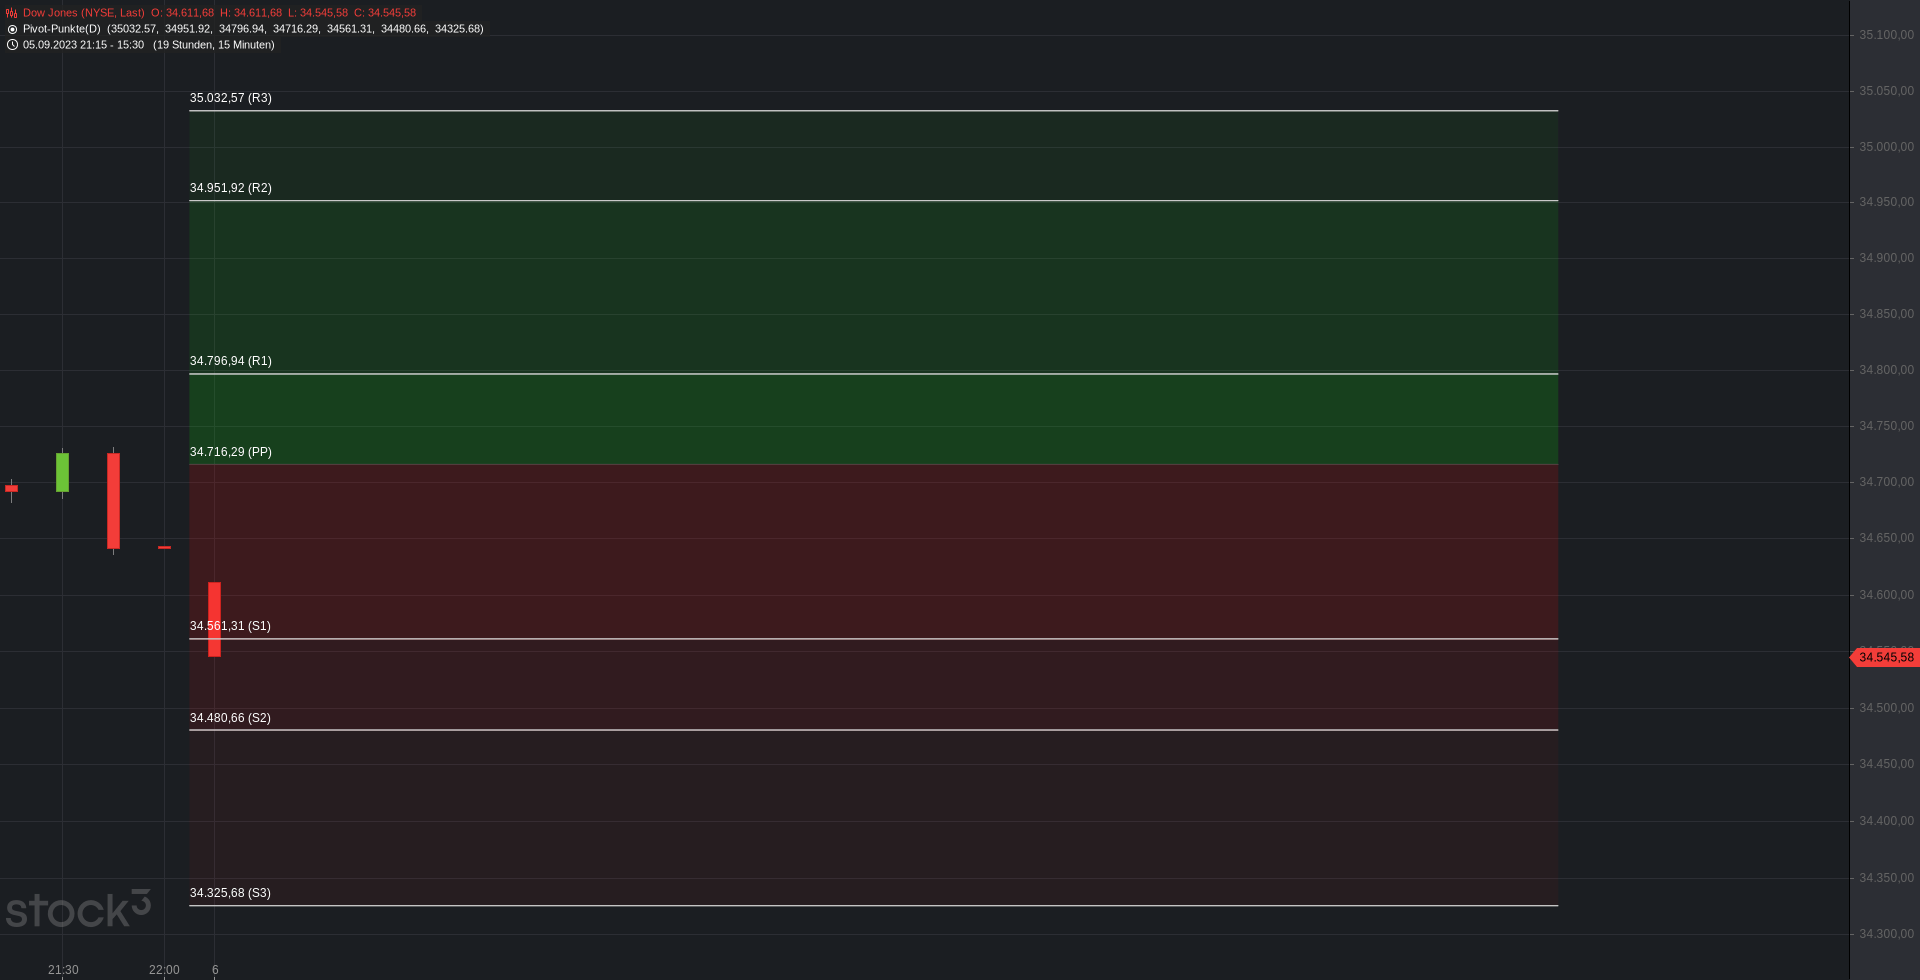
Task: Click the clock icon beside date range
Action: [x=12, y=45]
